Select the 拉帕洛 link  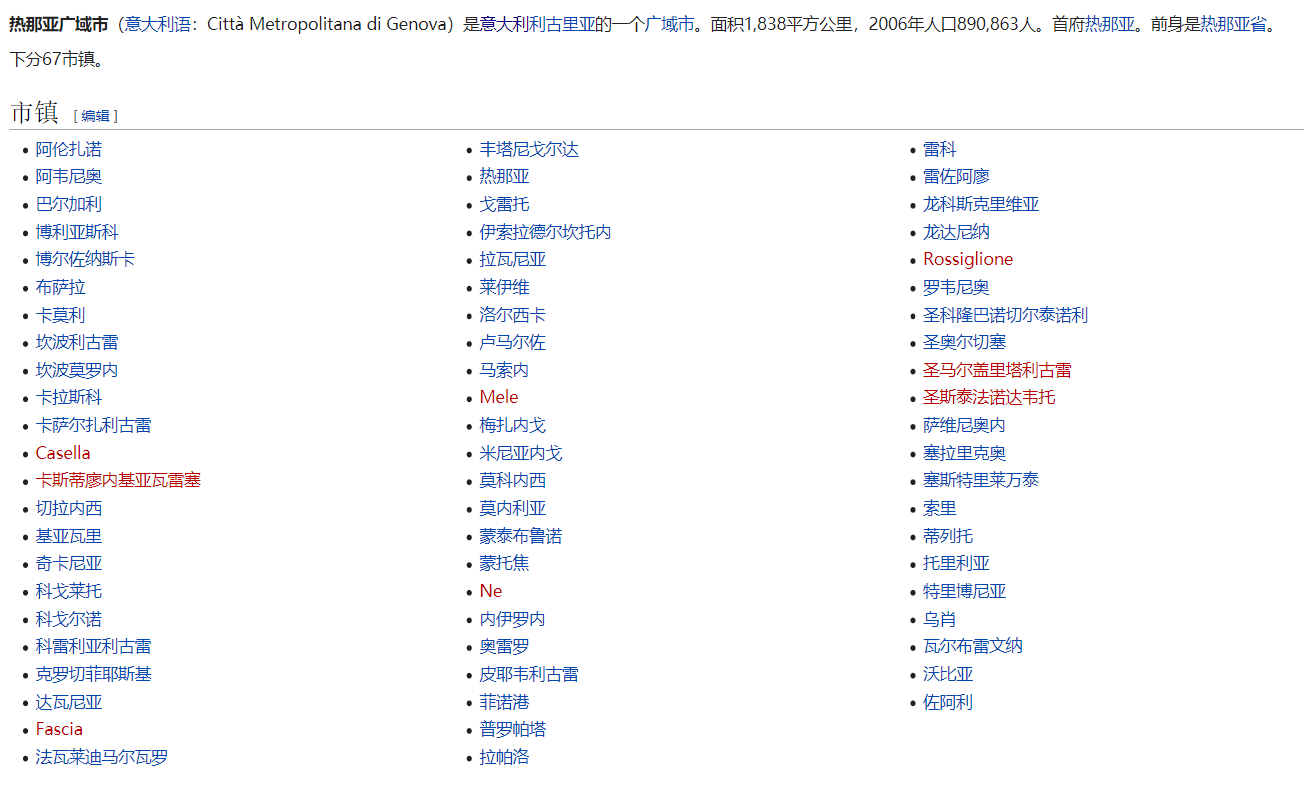click(x=505, y=758)
